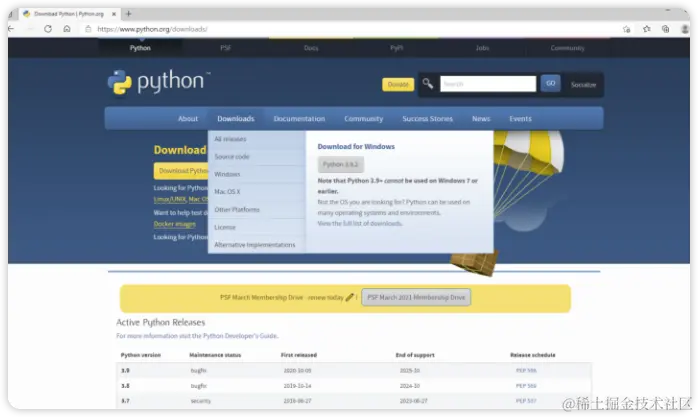Click the Python Developer's Guide link
The image size is (698, 417).
[x=240, y=336]
